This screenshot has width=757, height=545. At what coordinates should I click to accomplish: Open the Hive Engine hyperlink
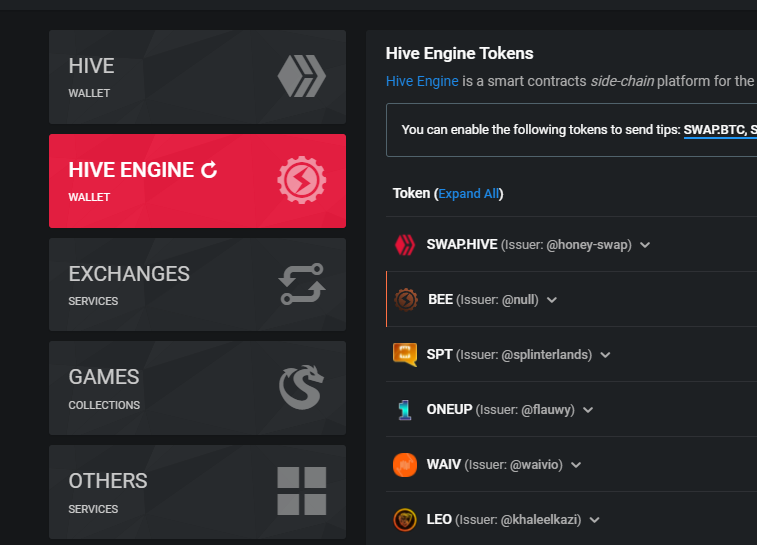(x=422, y=81)
